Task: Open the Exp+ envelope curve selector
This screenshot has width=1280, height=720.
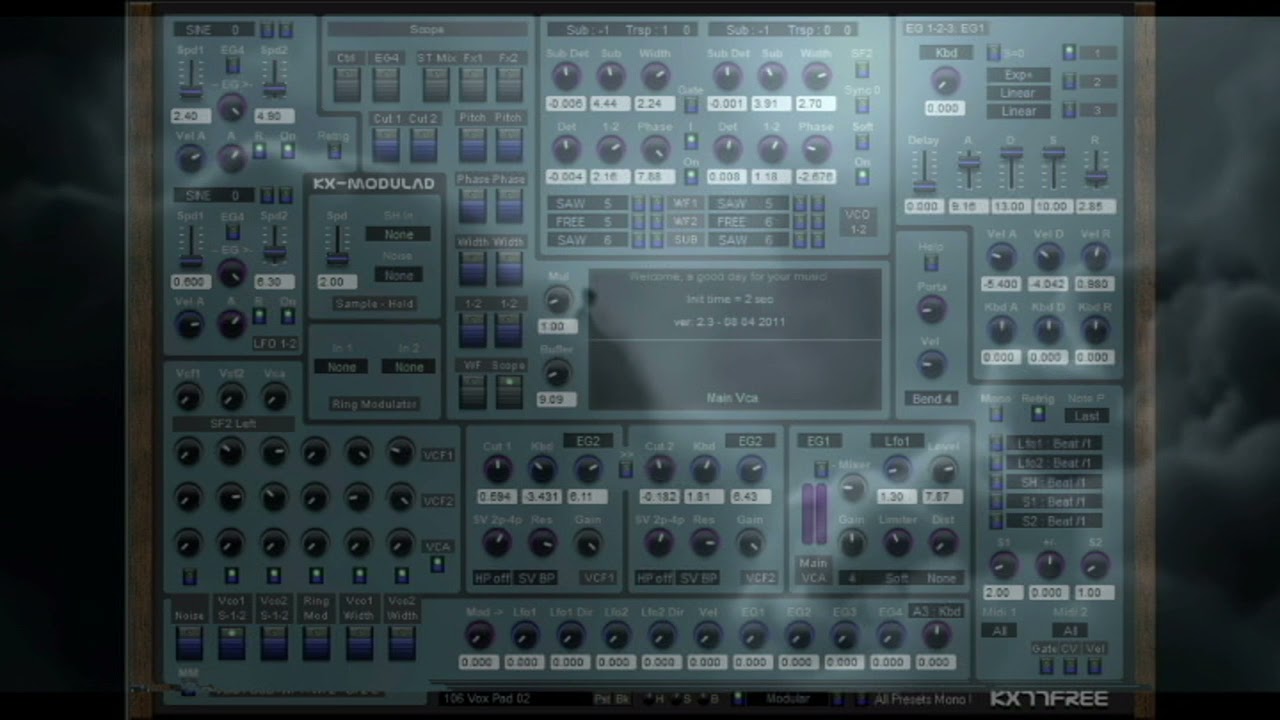Action: point(1018,75)
